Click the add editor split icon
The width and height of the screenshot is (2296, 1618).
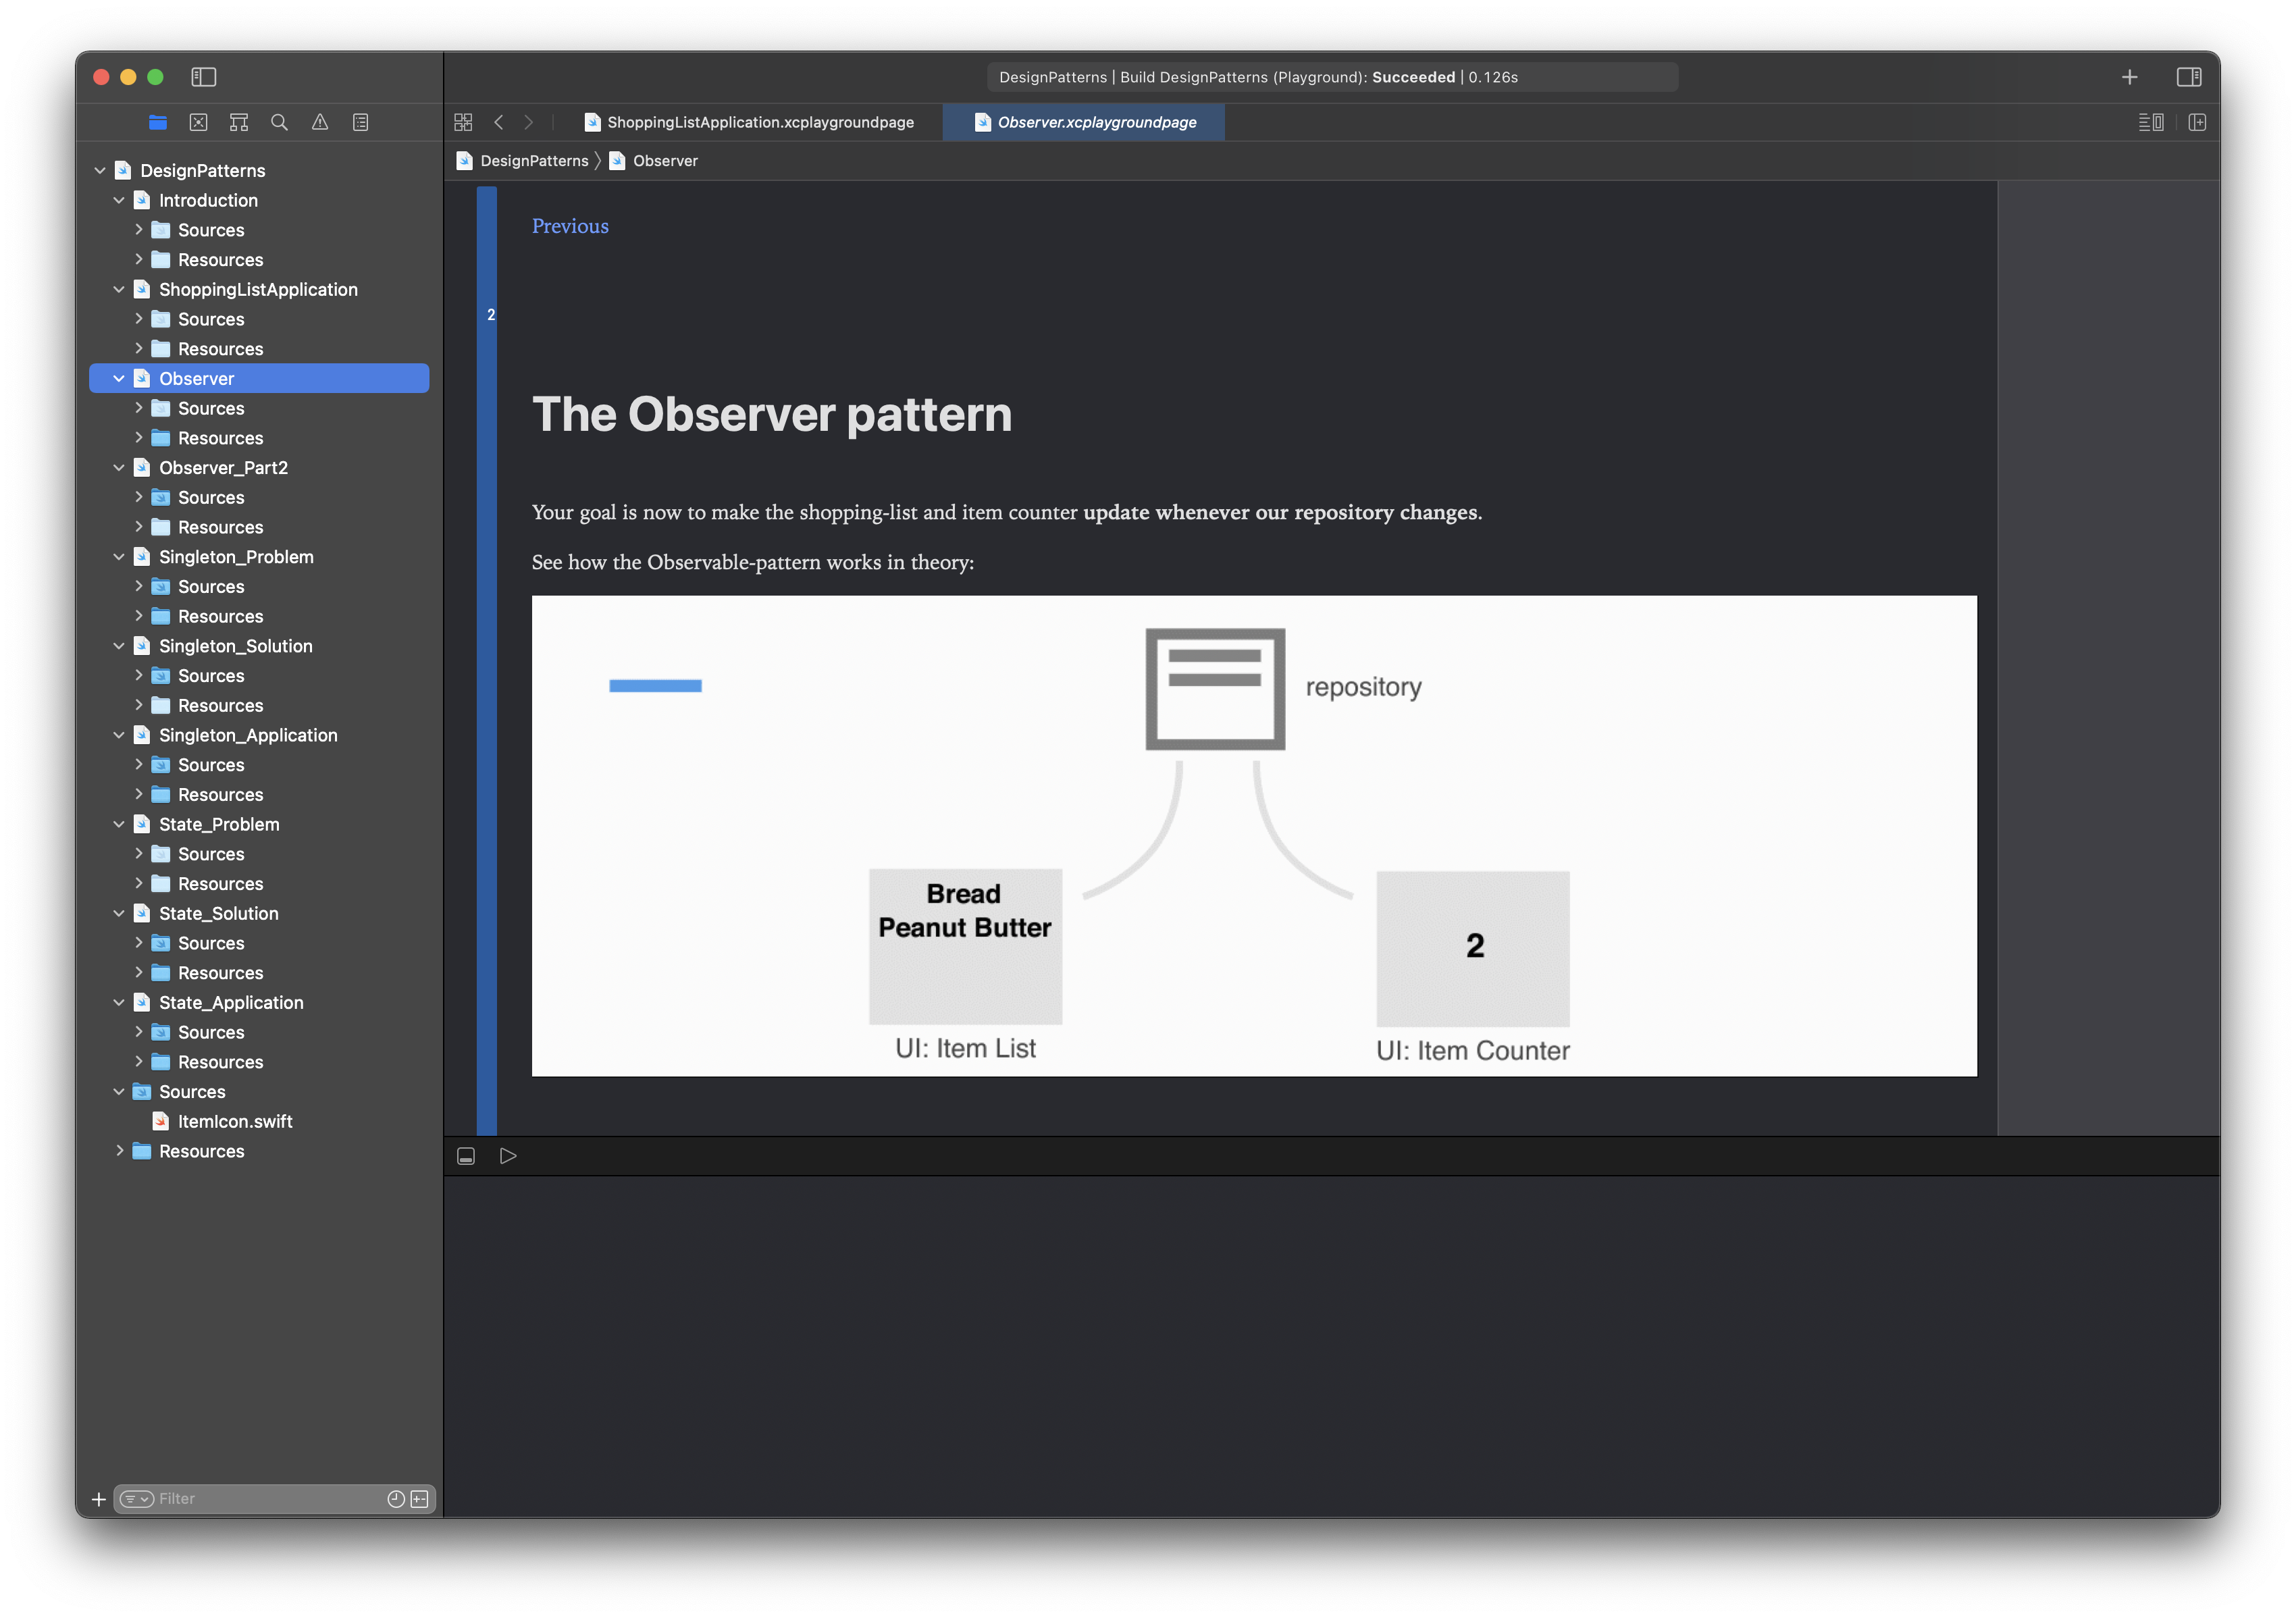pyautogui.click(x=2197, y=122)
